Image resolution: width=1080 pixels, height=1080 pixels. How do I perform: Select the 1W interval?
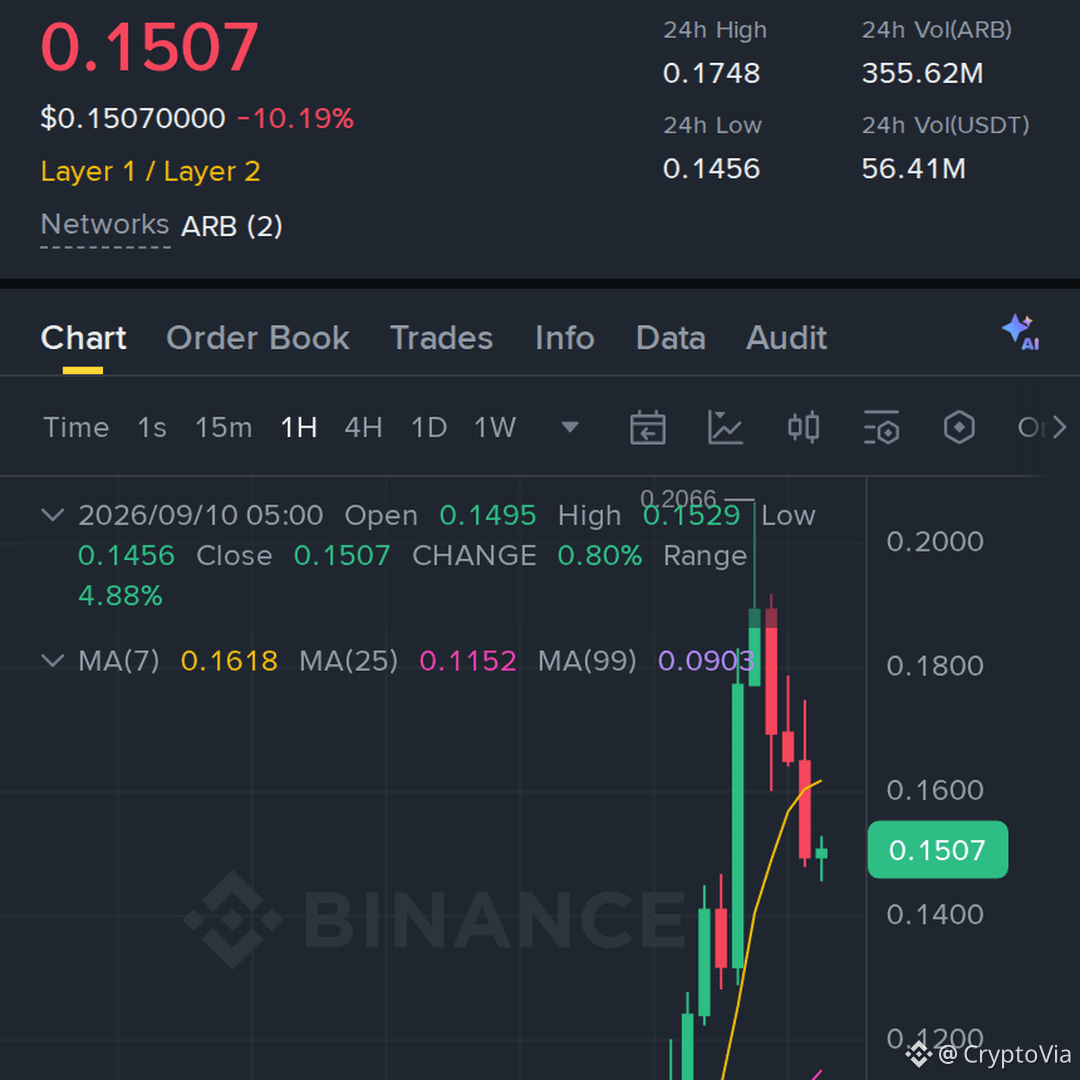[495, 428]
